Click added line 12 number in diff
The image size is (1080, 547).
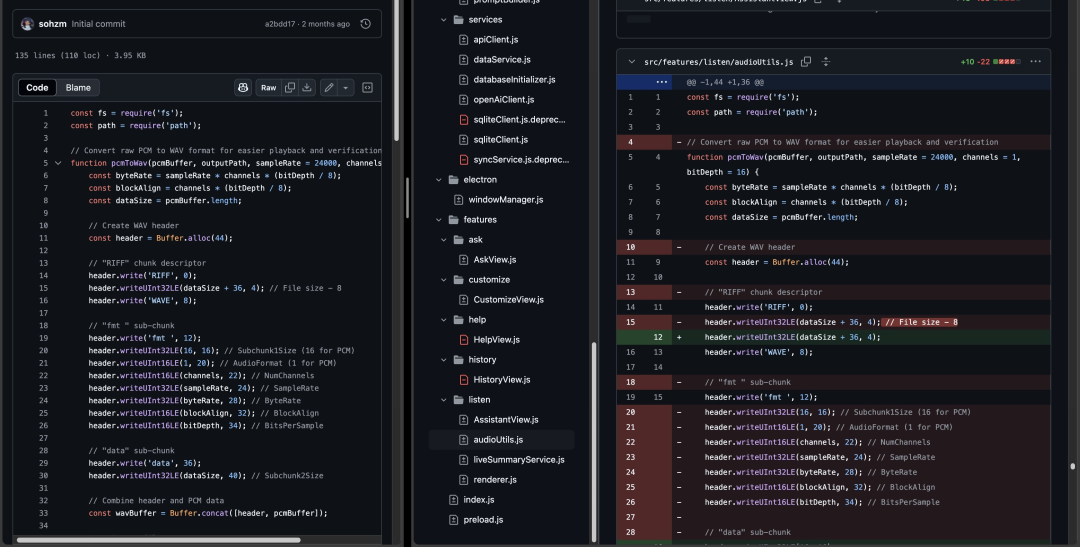pyautogui.click(x=658, y=337)
